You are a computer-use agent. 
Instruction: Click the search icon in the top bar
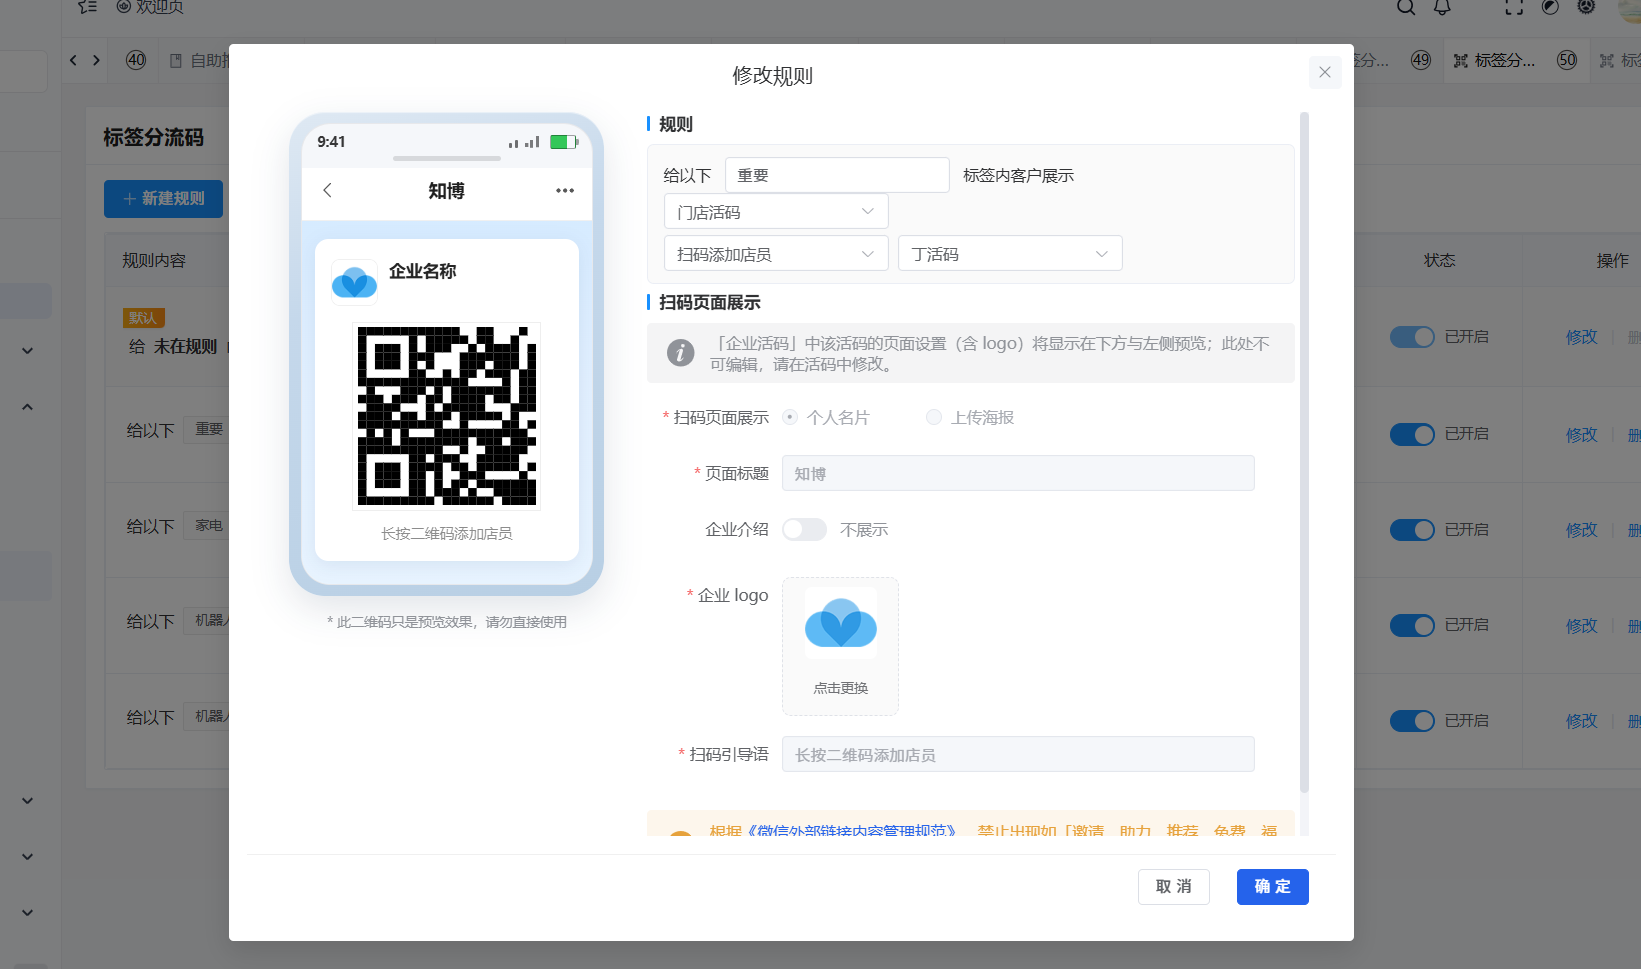[1406, 8]
